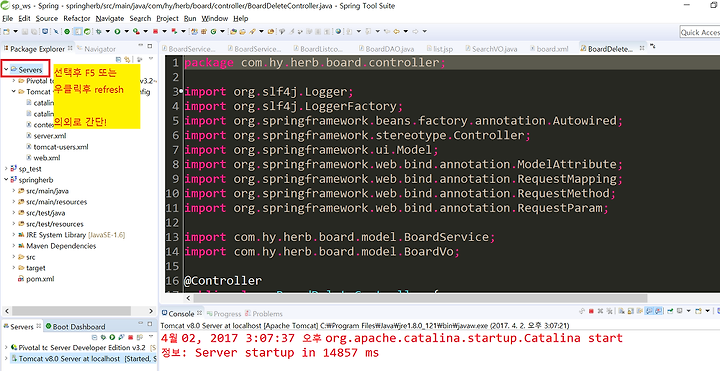Switch to the SearchVO.java editor tab

490,49
